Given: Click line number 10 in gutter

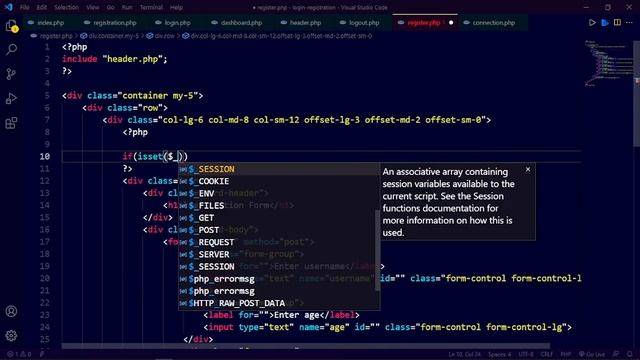Looking at the screenshot, I should click(x=45, y=156).
